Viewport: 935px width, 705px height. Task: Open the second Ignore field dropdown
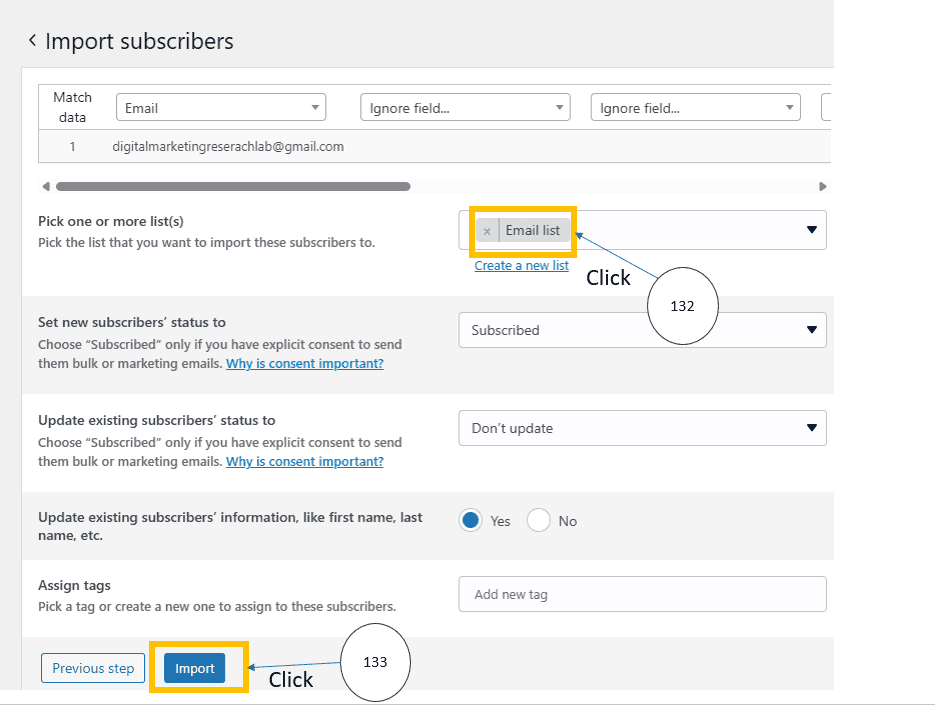(x=695, y=108)
